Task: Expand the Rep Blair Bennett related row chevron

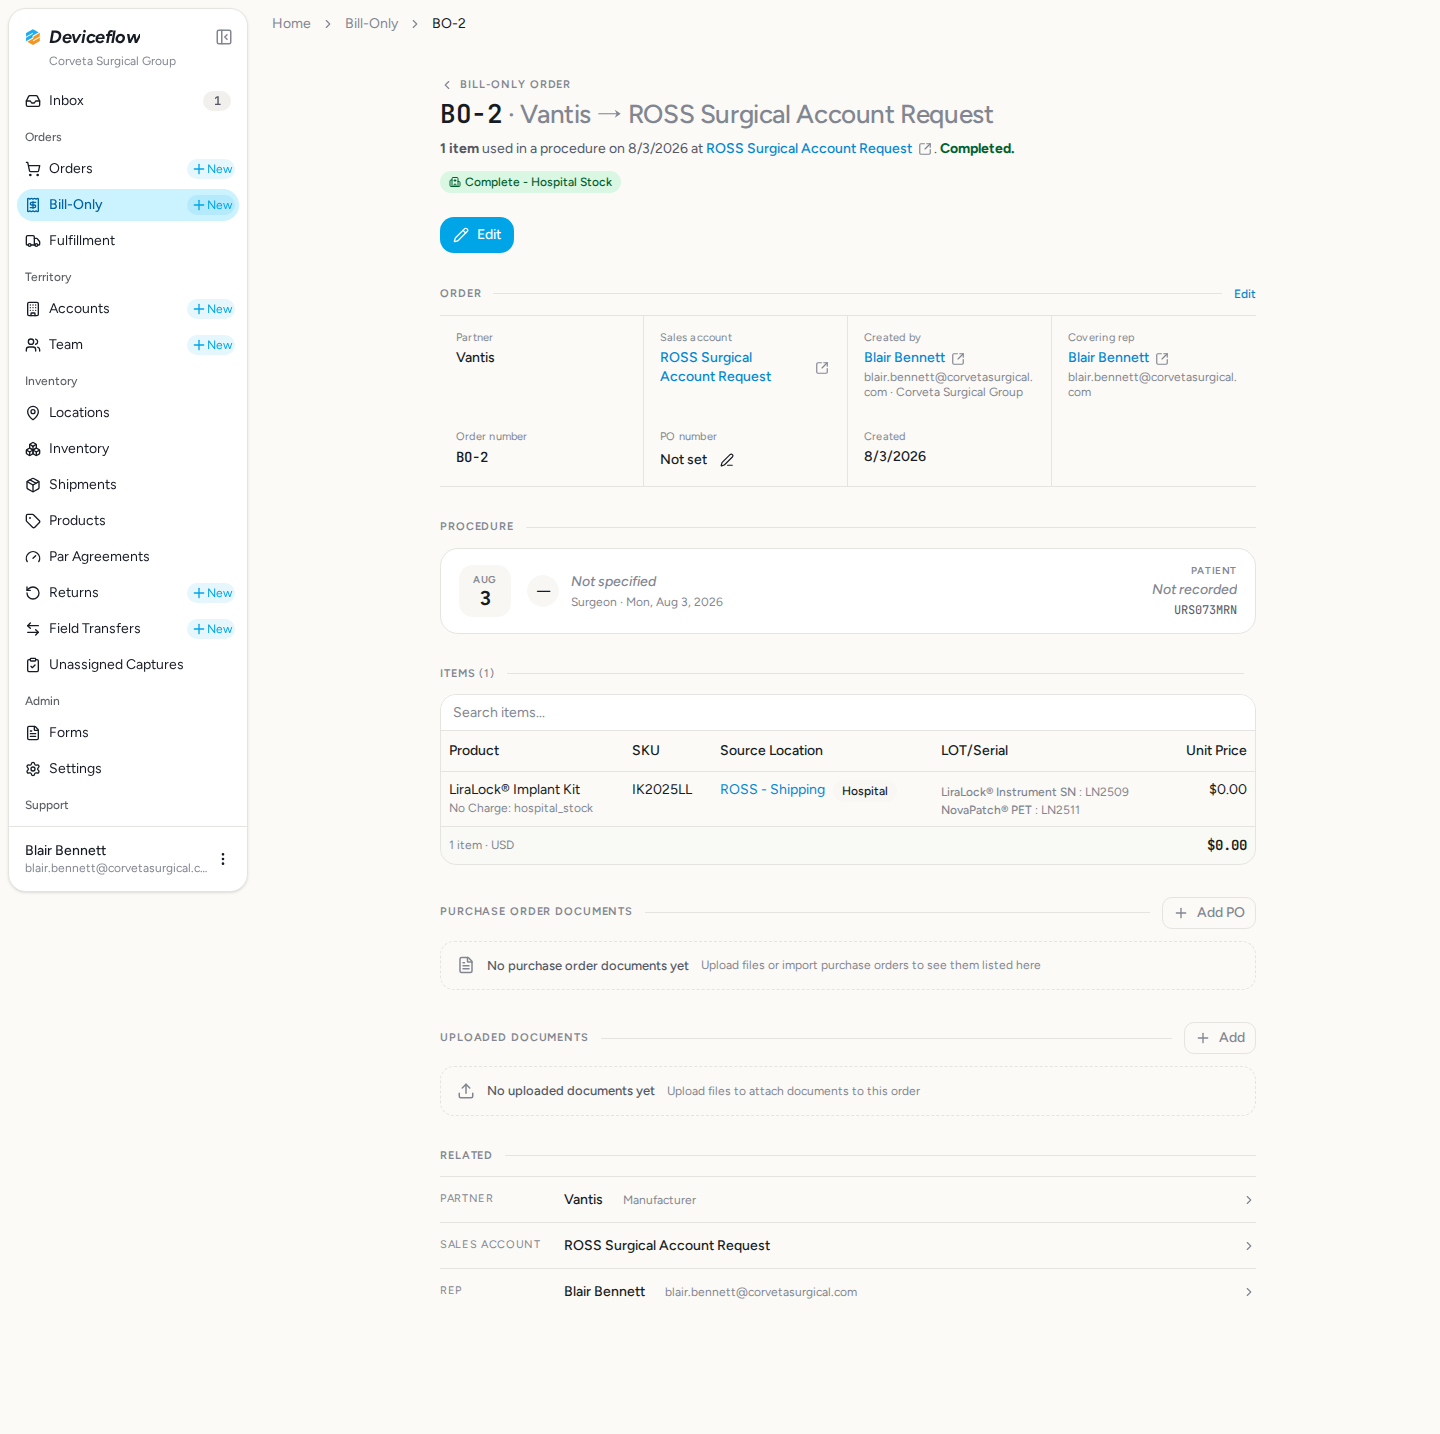Action: point(1249,1292)
